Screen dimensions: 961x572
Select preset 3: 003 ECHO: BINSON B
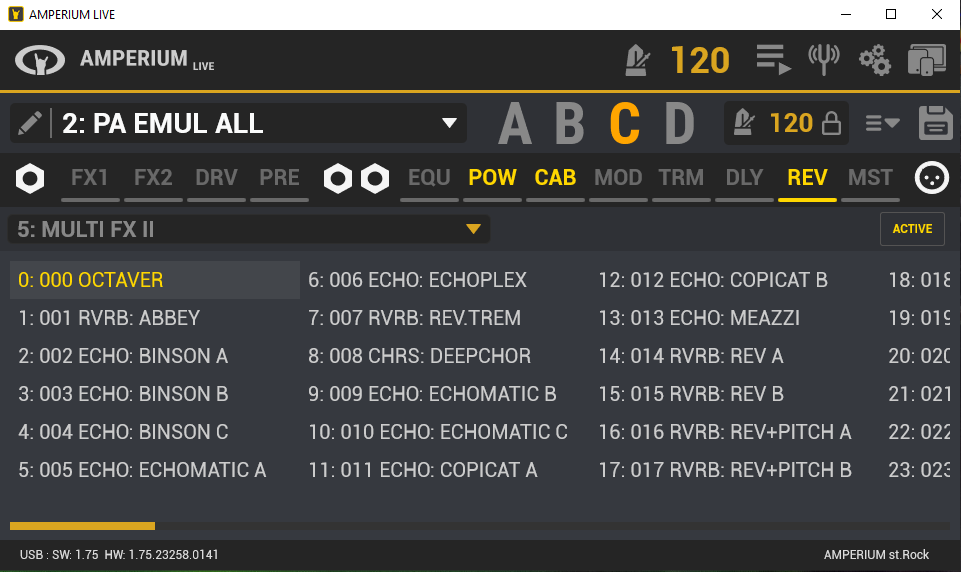pyautogui.click(x=155, y=394)
